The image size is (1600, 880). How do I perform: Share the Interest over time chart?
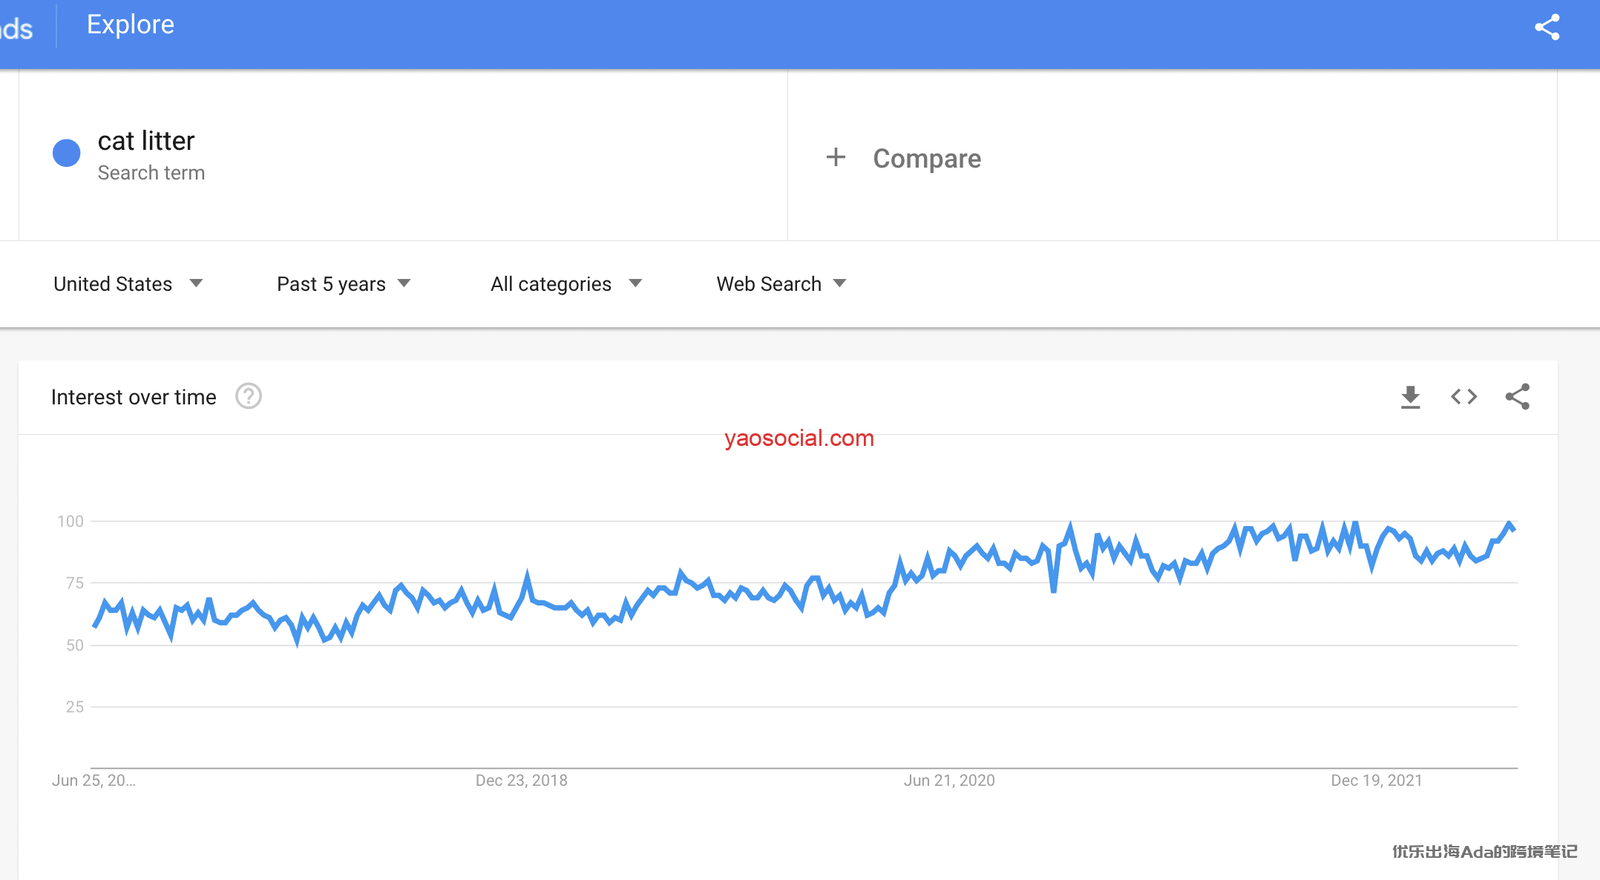tap(1517, 397)
